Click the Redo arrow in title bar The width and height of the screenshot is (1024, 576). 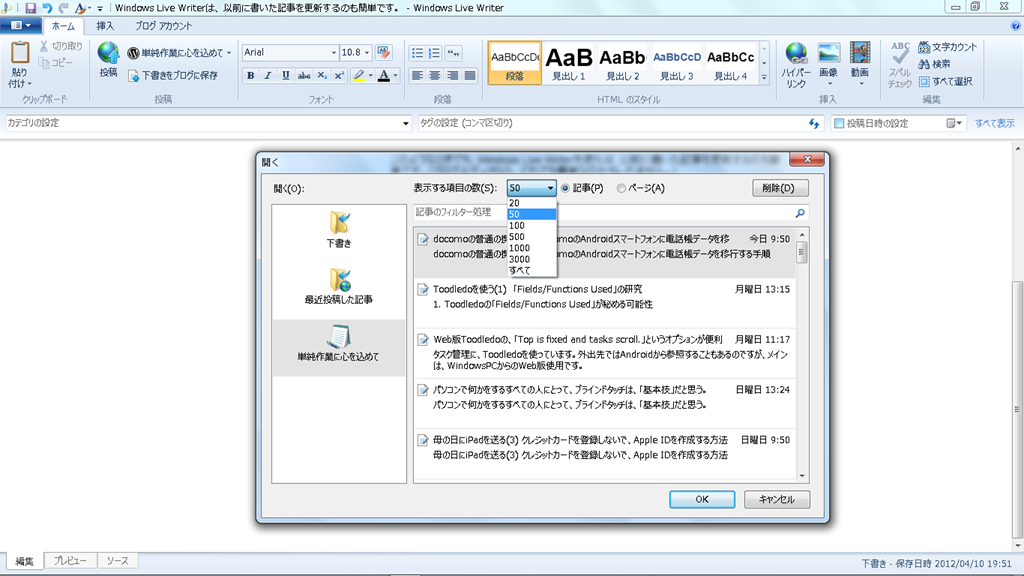coord(63,8)
